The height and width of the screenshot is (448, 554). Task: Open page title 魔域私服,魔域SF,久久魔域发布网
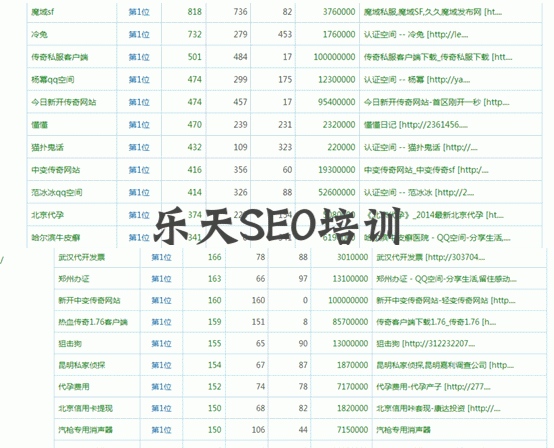coord(423,12)
